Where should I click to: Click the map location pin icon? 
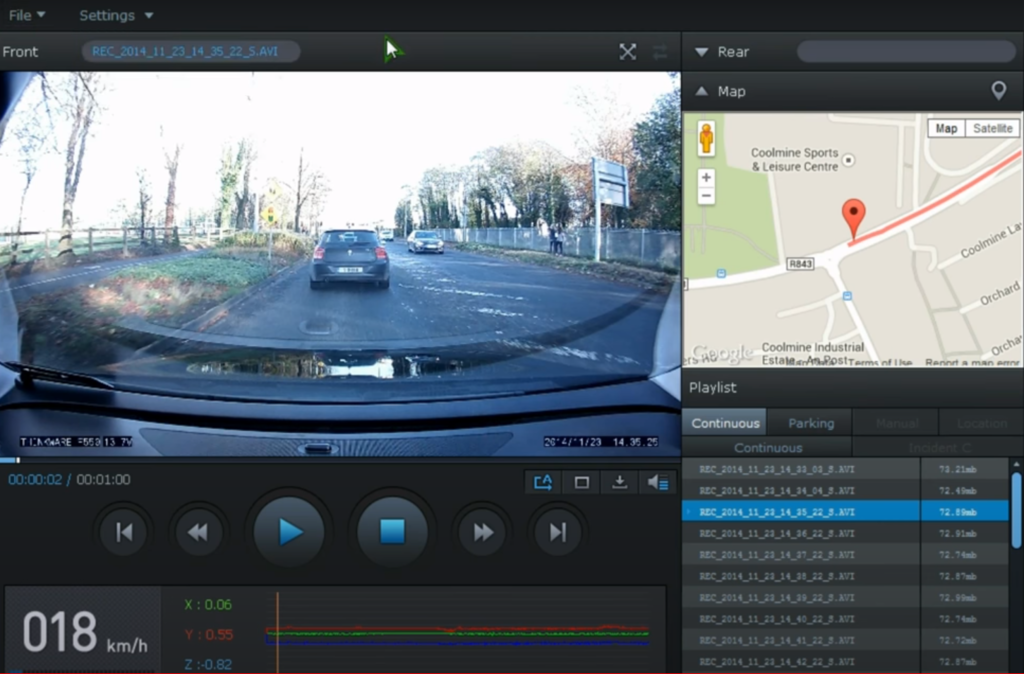coord(998,91)
